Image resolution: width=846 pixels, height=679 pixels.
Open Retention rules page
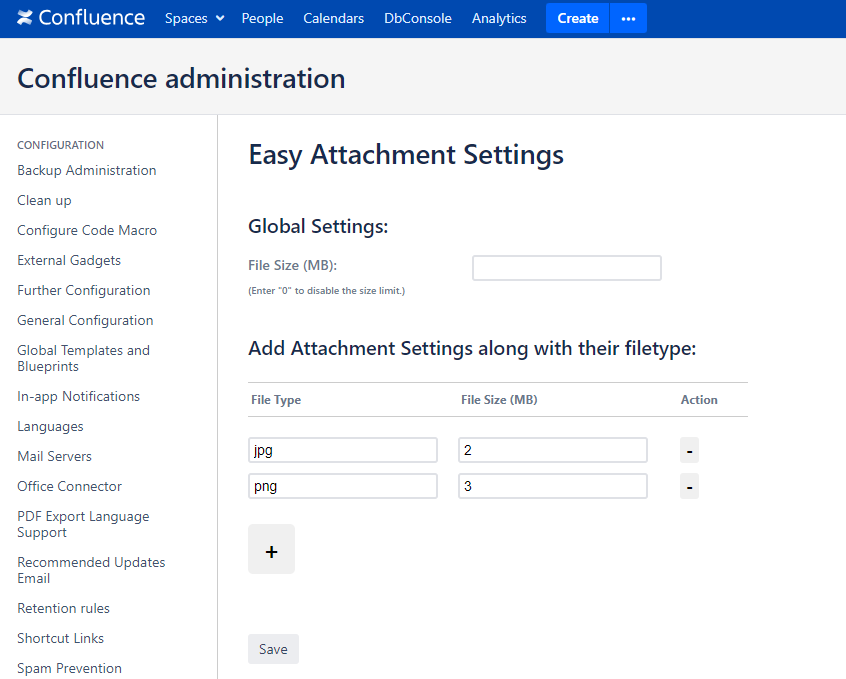[63, 608]
